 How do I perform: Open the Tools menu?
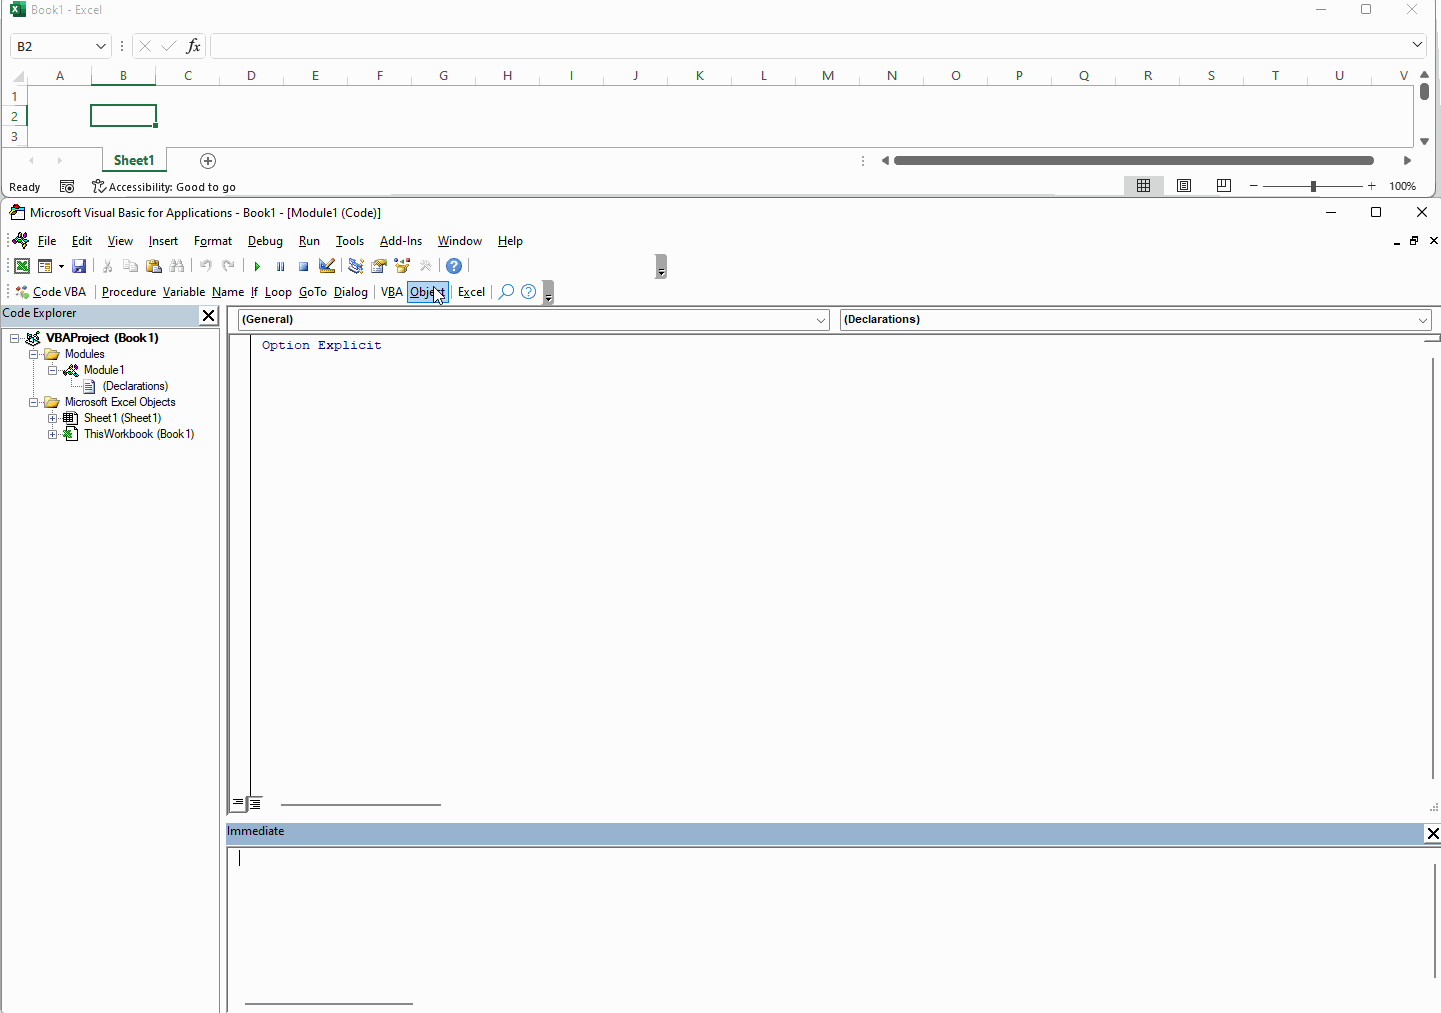coord(350,241)
